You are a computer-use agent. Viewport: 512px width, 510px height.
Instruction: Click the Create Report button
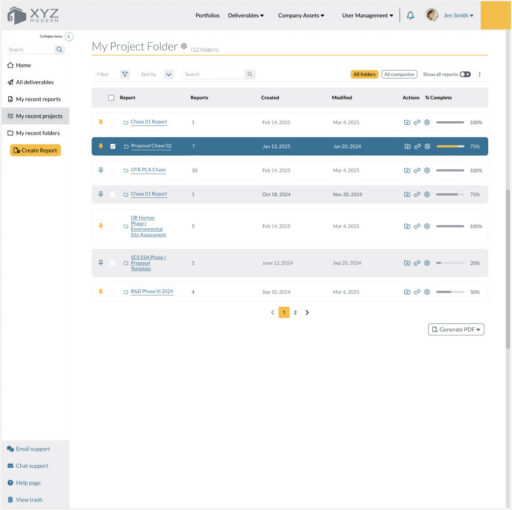(35, 150)
